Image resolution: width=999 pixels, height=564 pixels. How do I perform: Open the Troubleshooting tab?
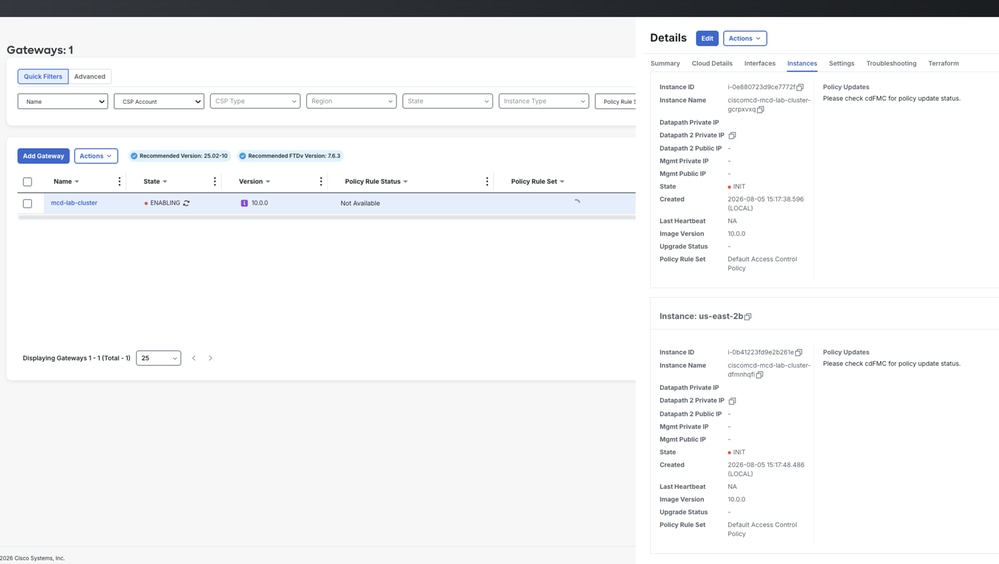tap(891, 63)
